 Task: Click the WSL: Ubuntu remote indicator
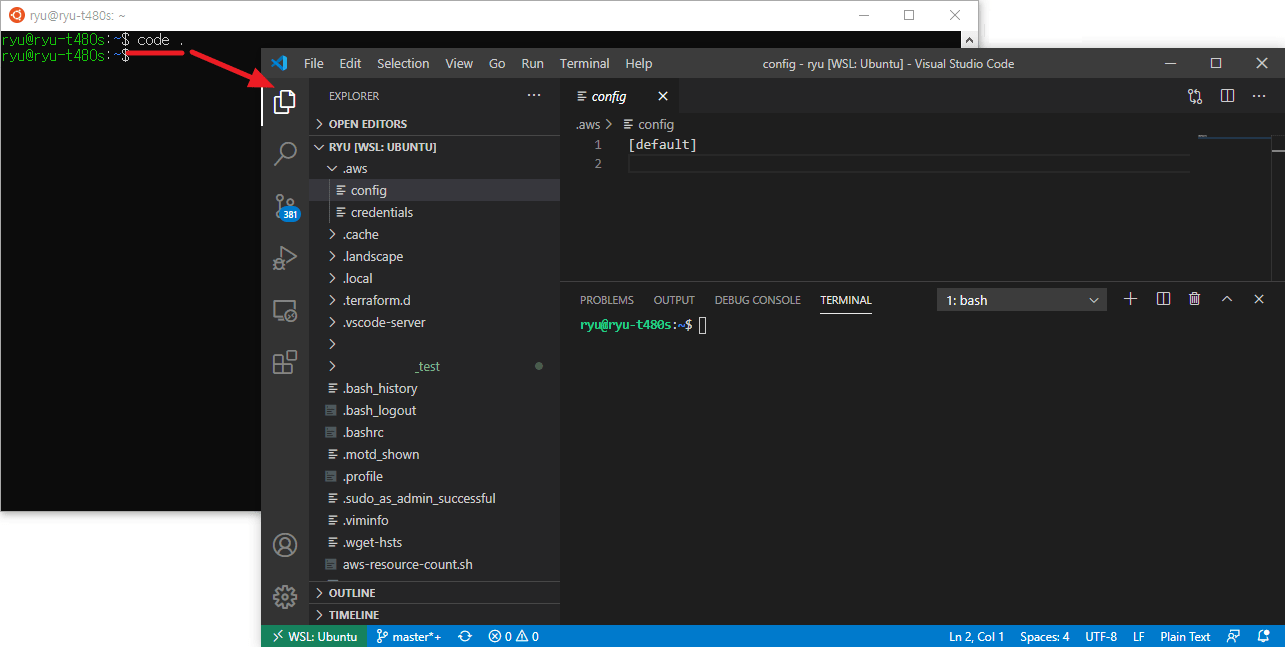coord(314,636)
